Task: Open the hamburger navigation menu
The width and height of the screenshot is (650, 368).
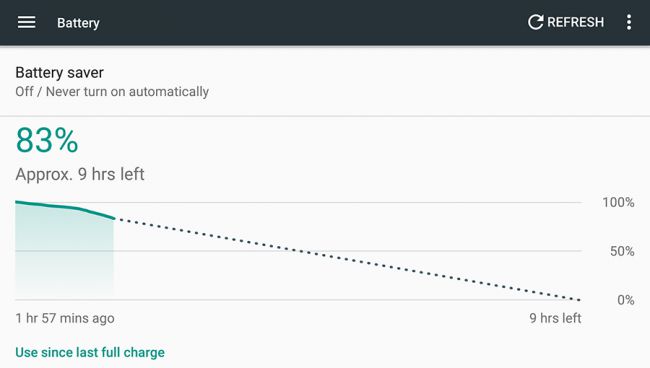Action: 26,22
